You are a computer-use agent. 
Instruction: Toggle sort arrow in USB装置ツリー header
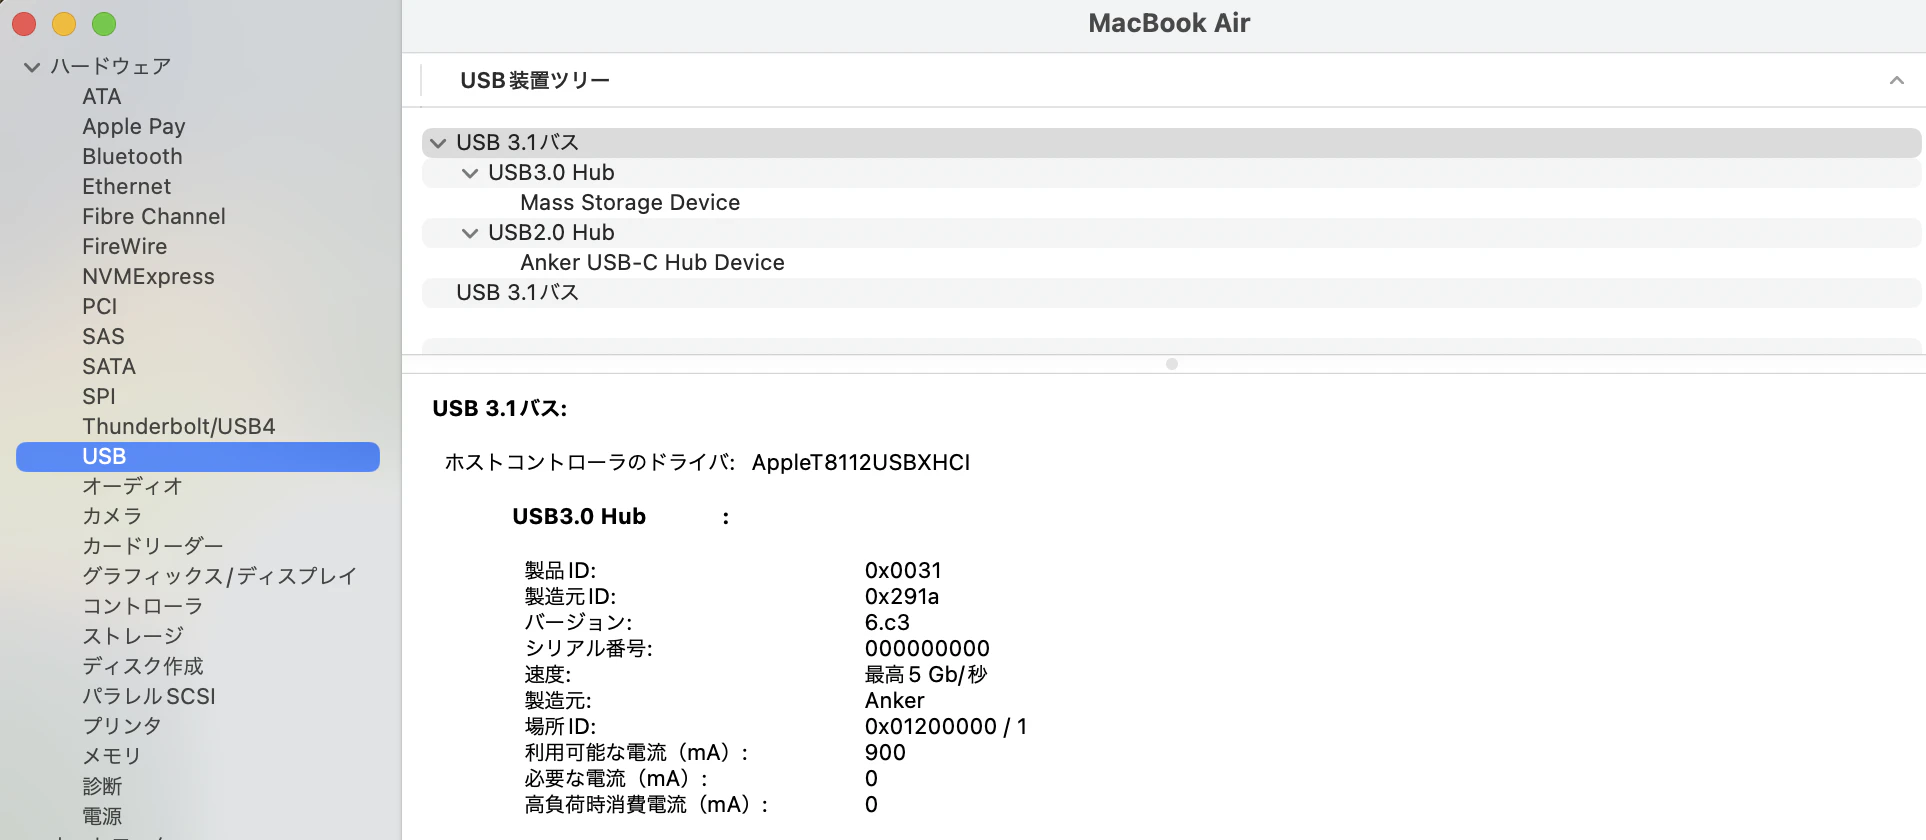pos(1896,80)
